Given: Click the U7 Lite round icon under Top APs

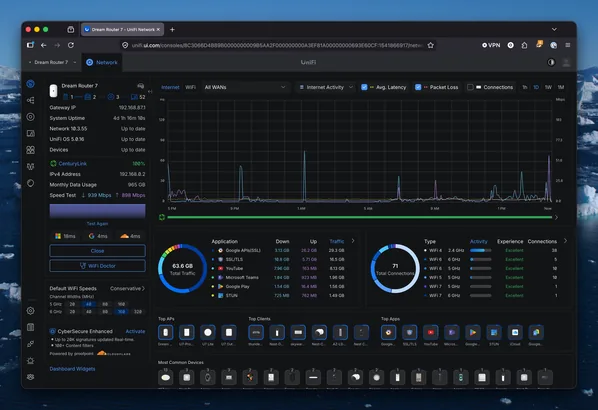Looking at the screenshot, I should [x=208, y=333].
